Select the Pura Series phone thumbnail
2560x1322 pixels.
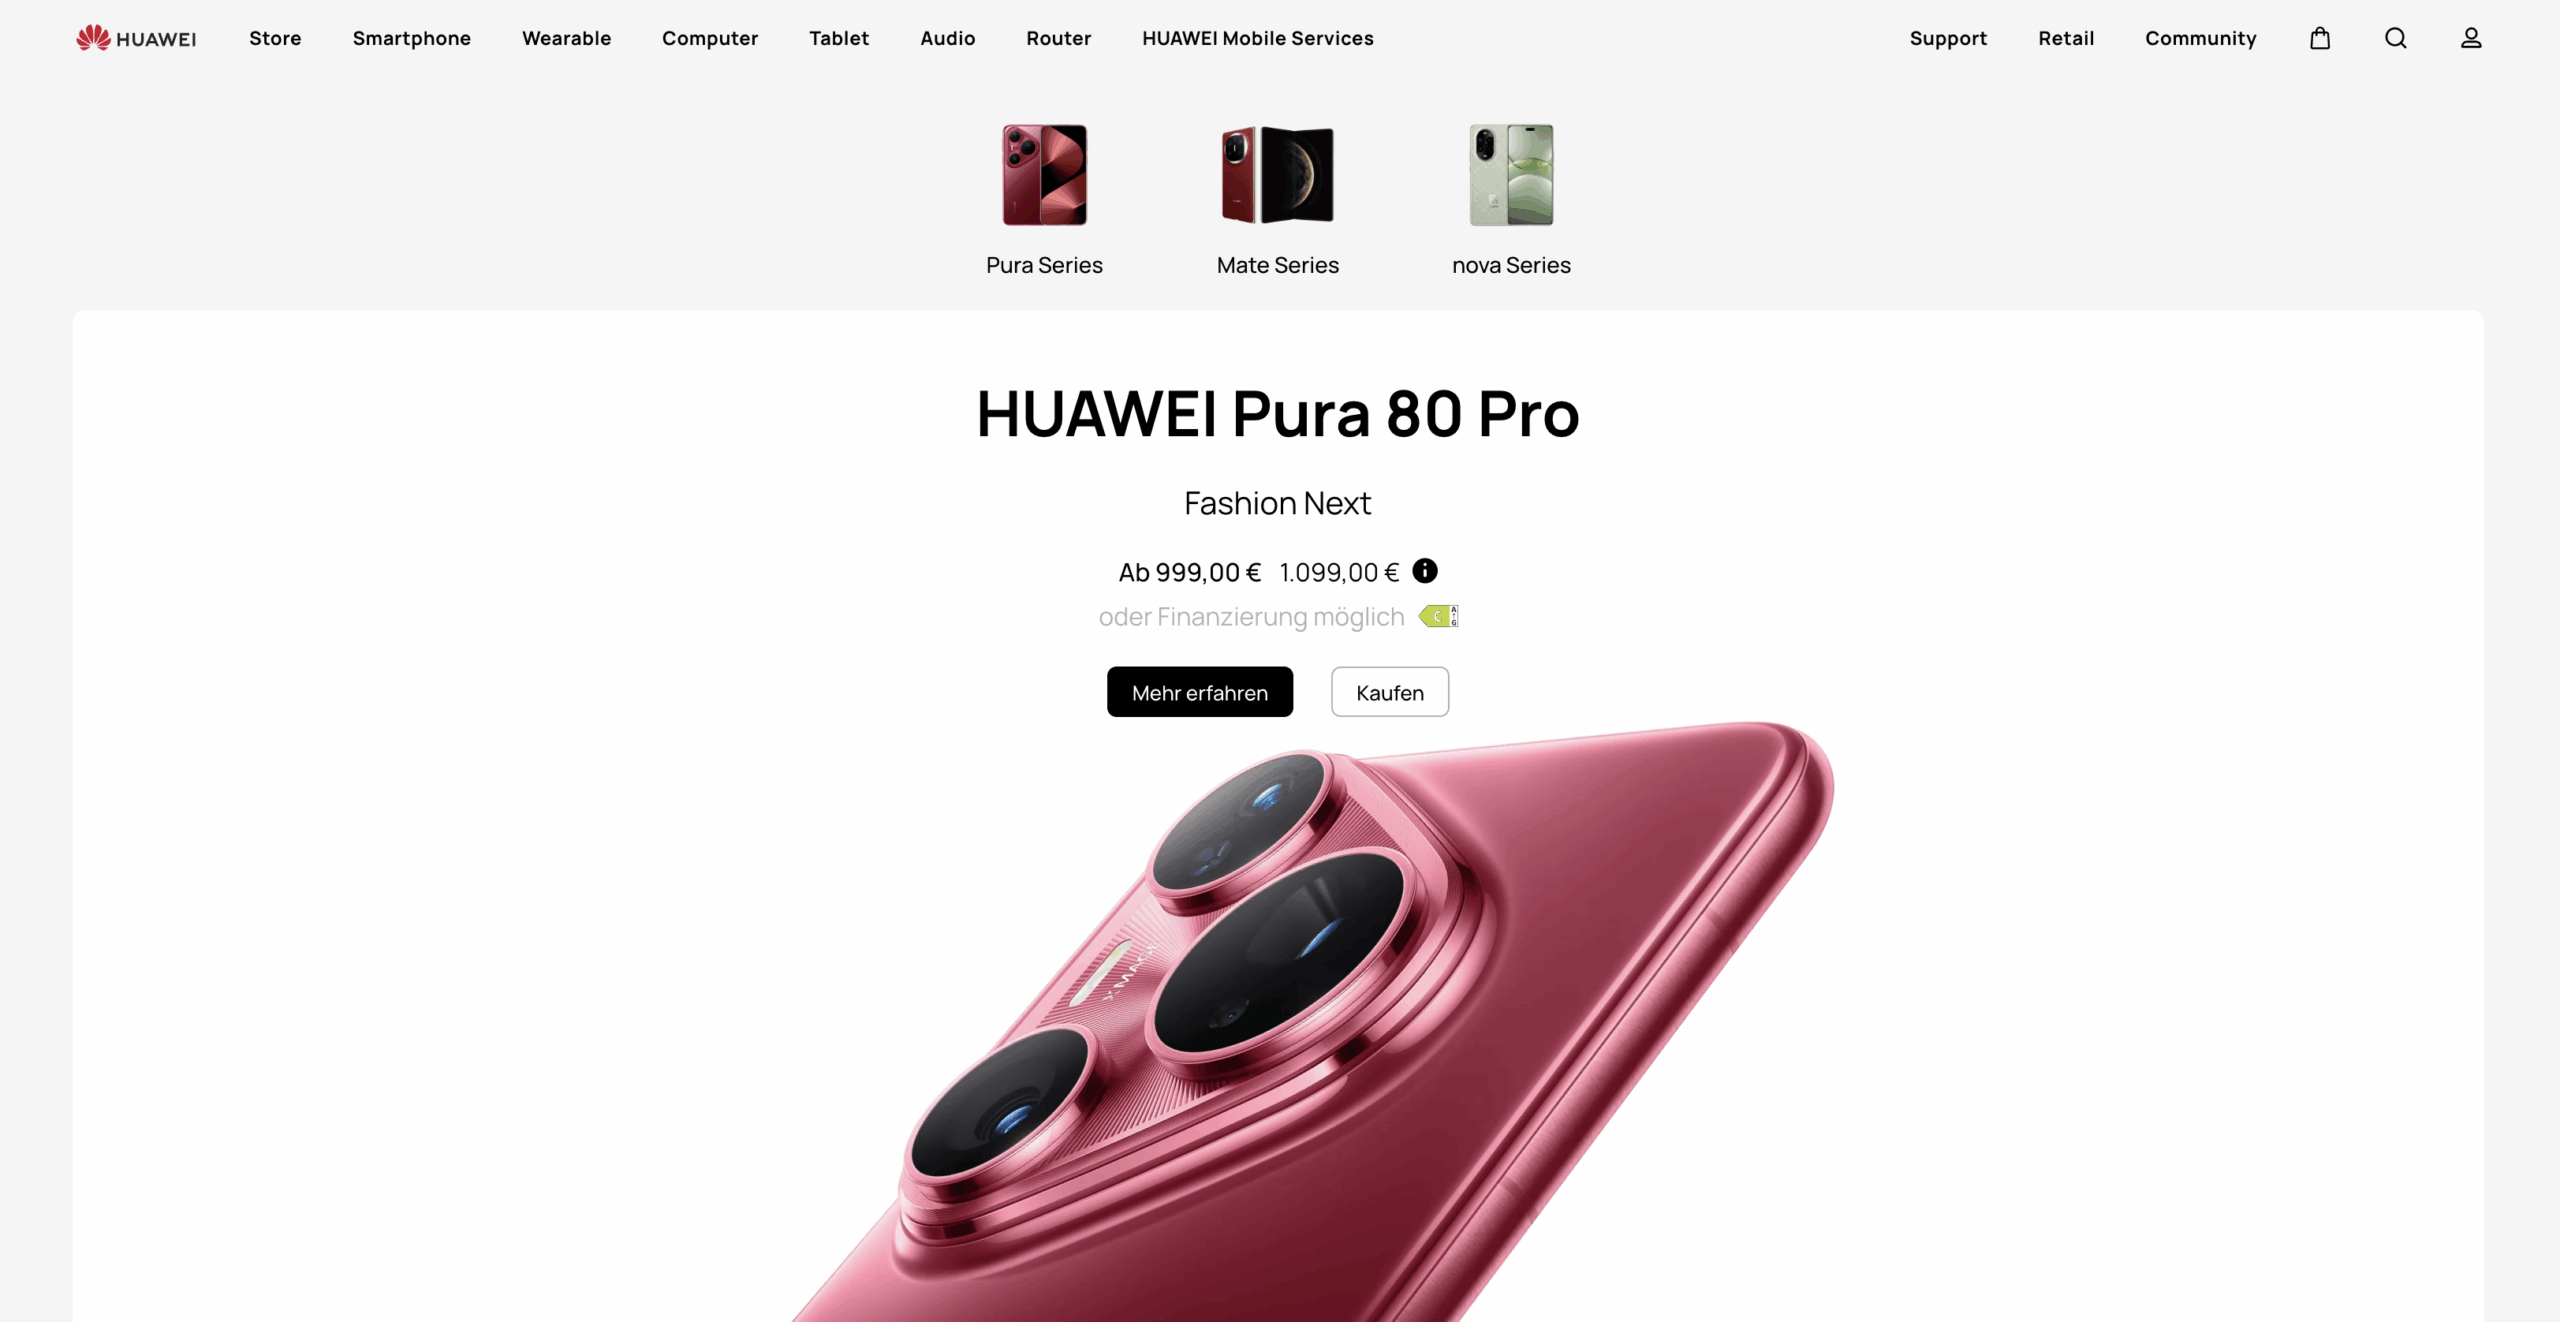point(1044,175)
